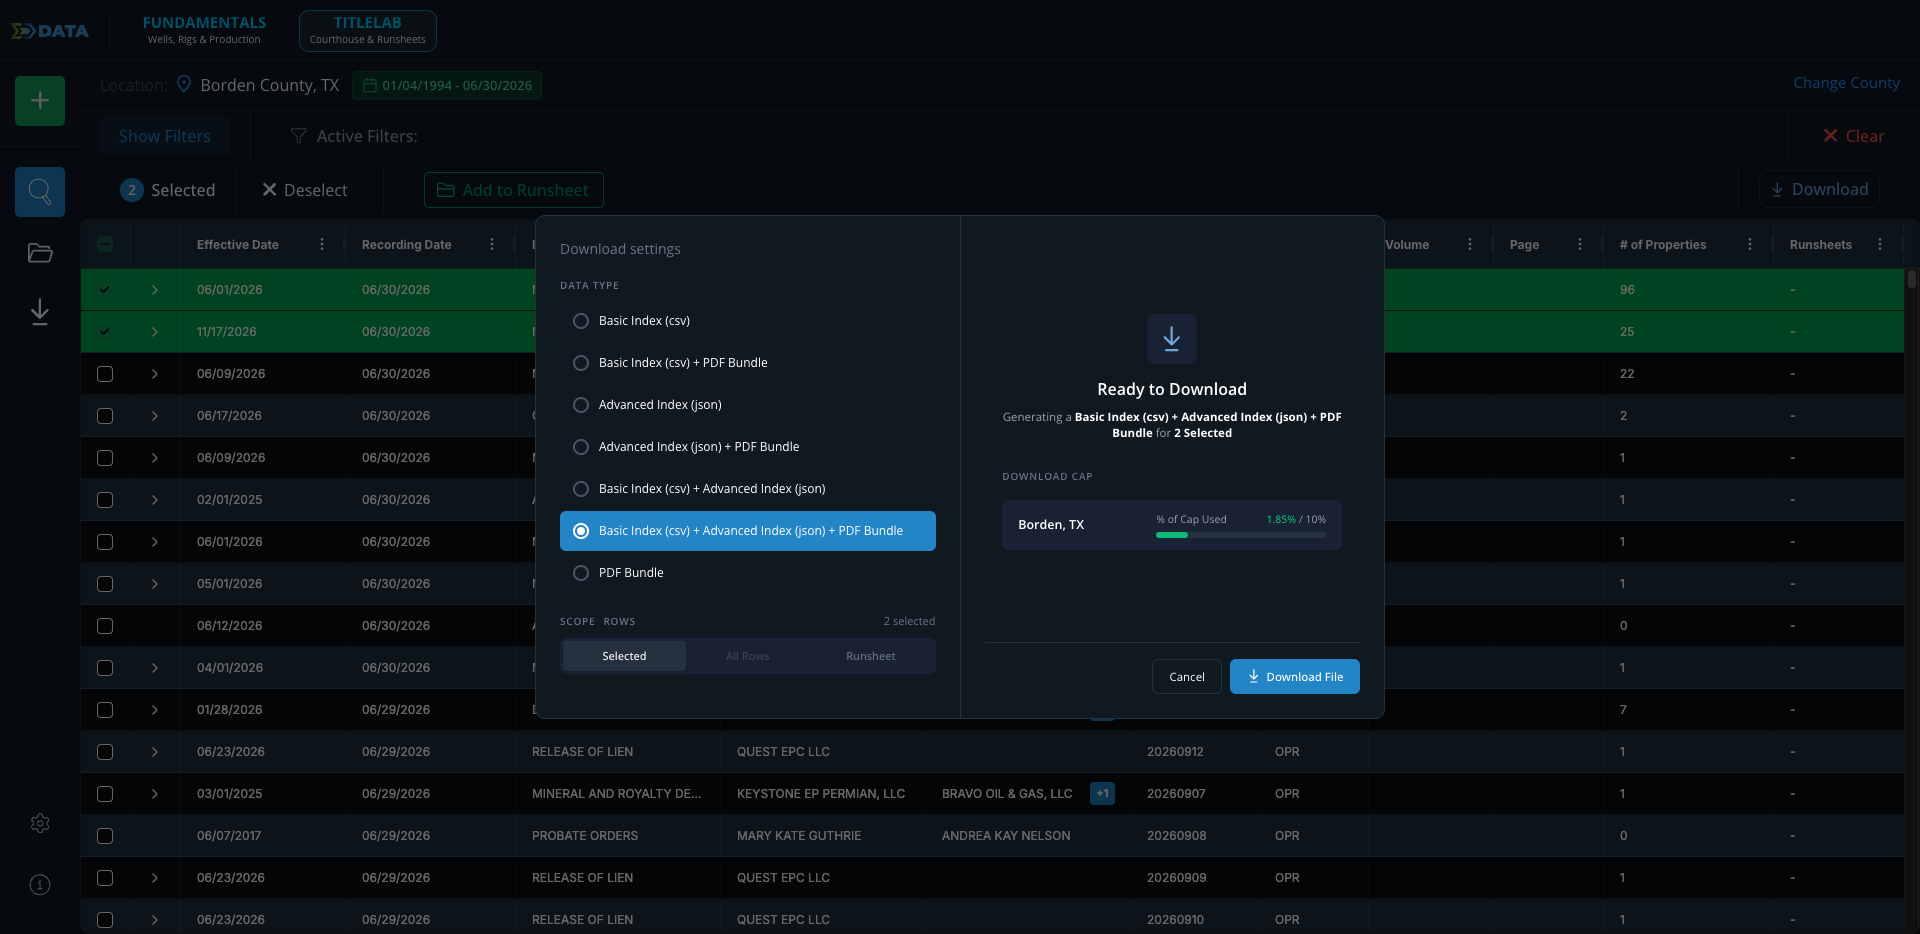Set scope to Selected

click(x=624, y=656)
